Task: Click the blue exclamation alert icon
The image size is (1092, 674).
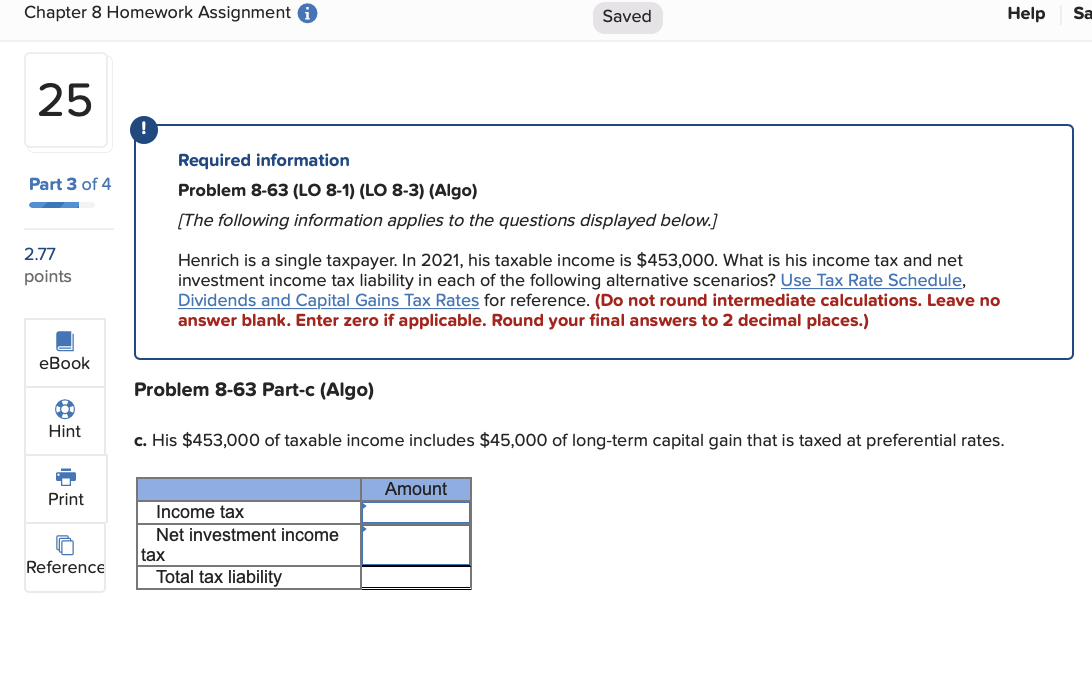Action: pos(143,129)
